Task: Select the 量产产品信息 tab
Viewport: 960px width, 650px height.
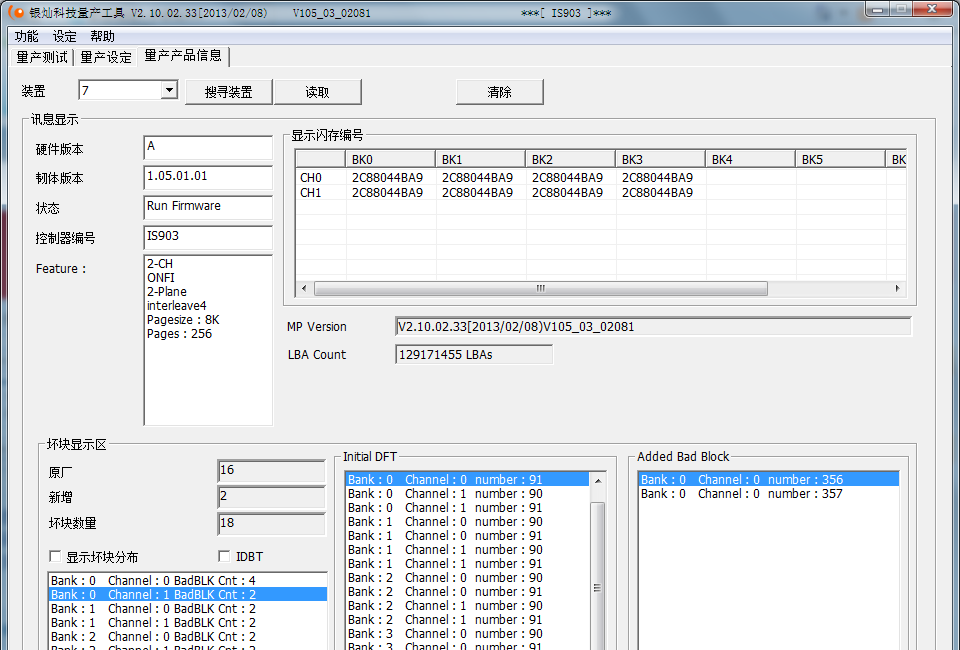Action: (x=183, y=56)
